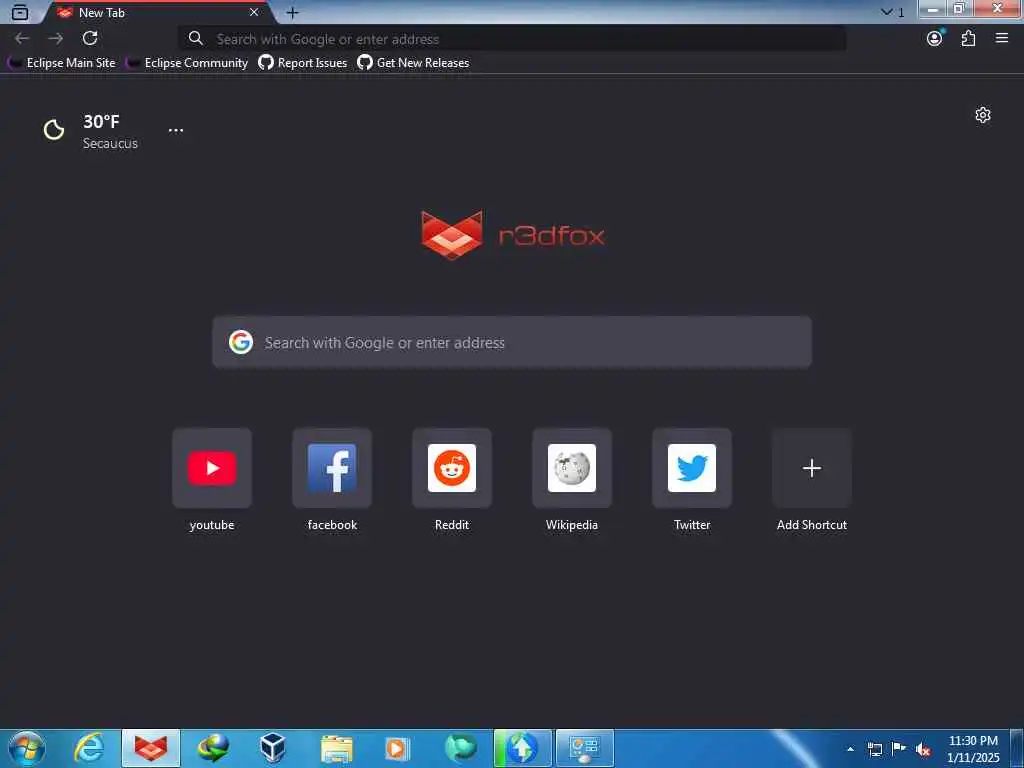Open the account profile icon

point(935,39)
